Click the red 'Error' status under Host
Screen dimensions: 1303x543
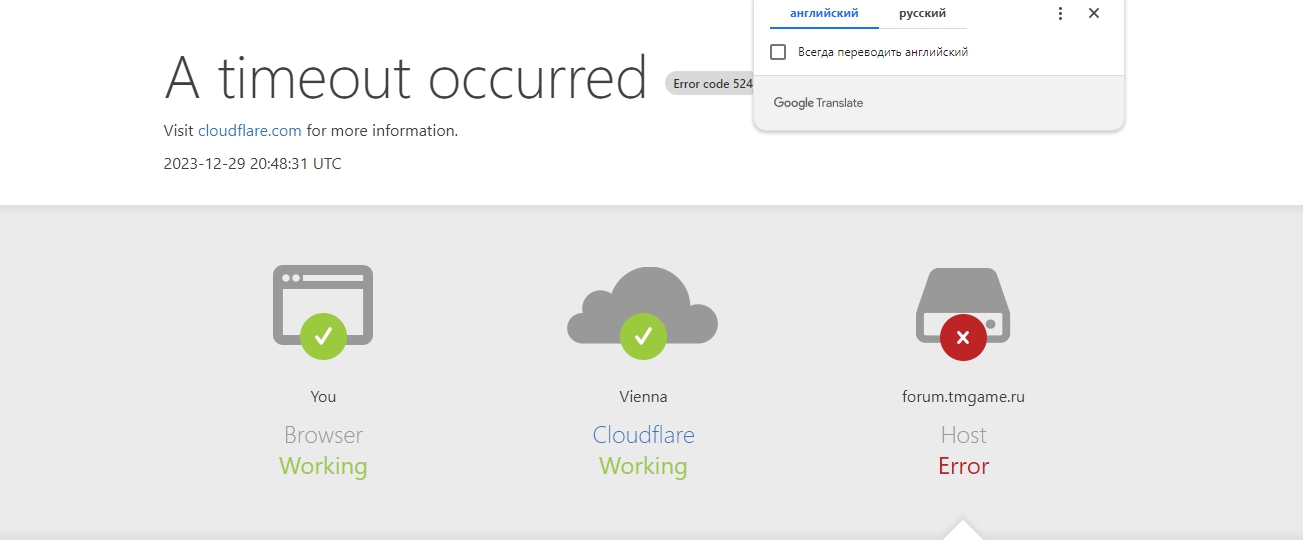pos(963,466)
